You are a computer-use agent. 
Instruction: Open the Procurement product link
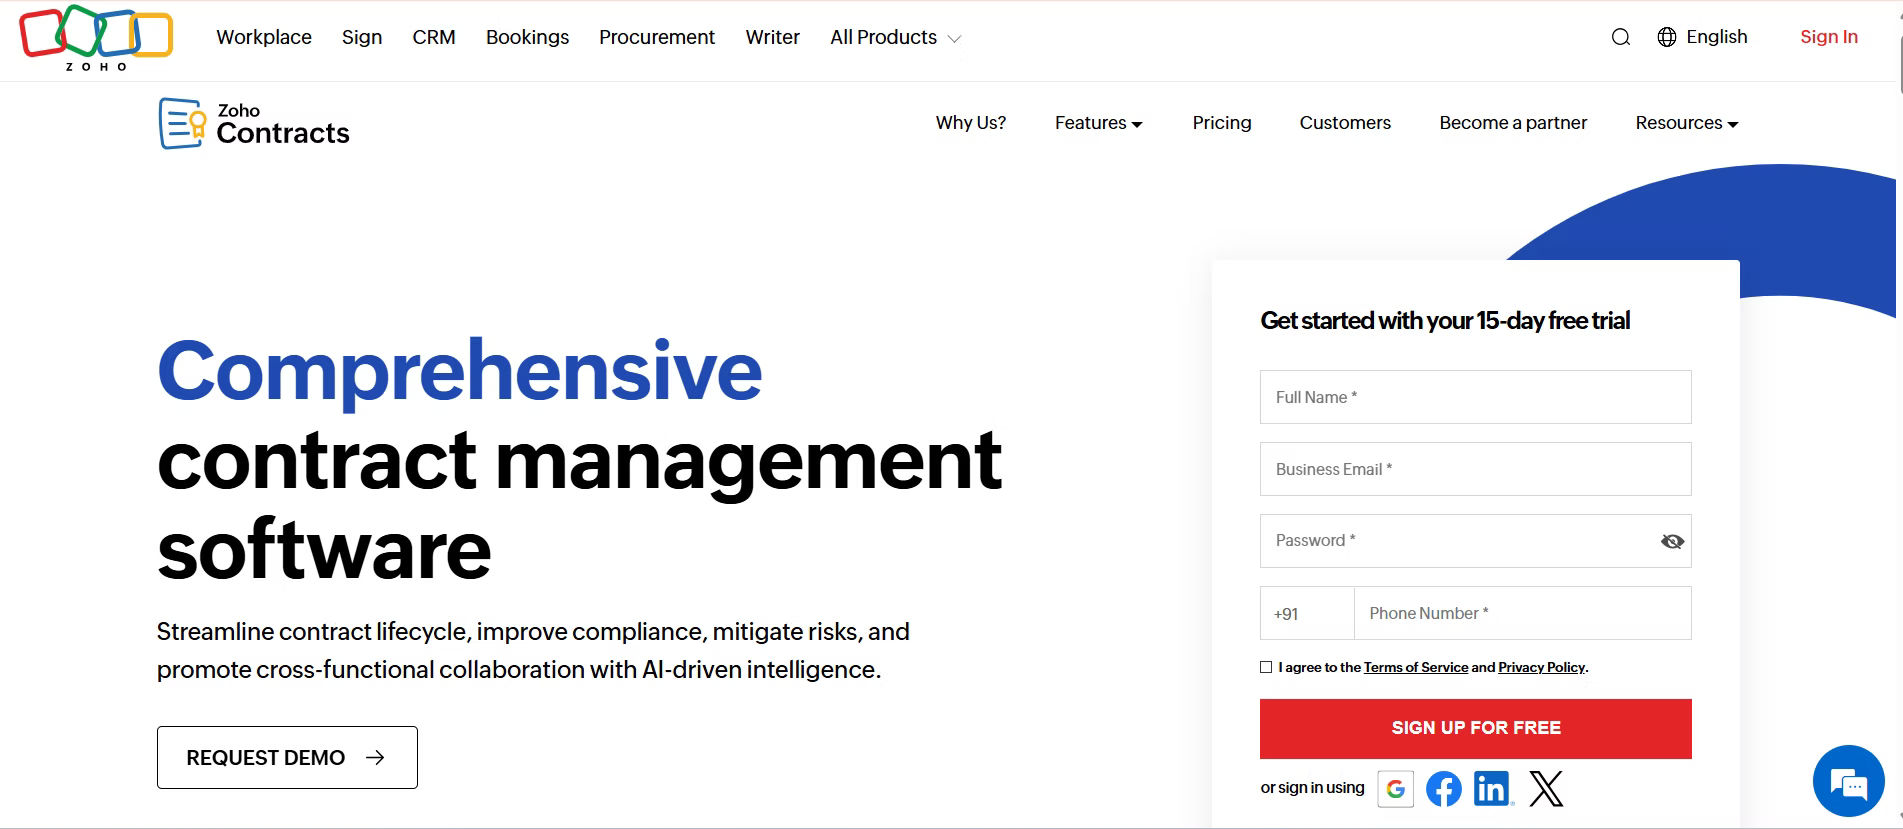657,37
